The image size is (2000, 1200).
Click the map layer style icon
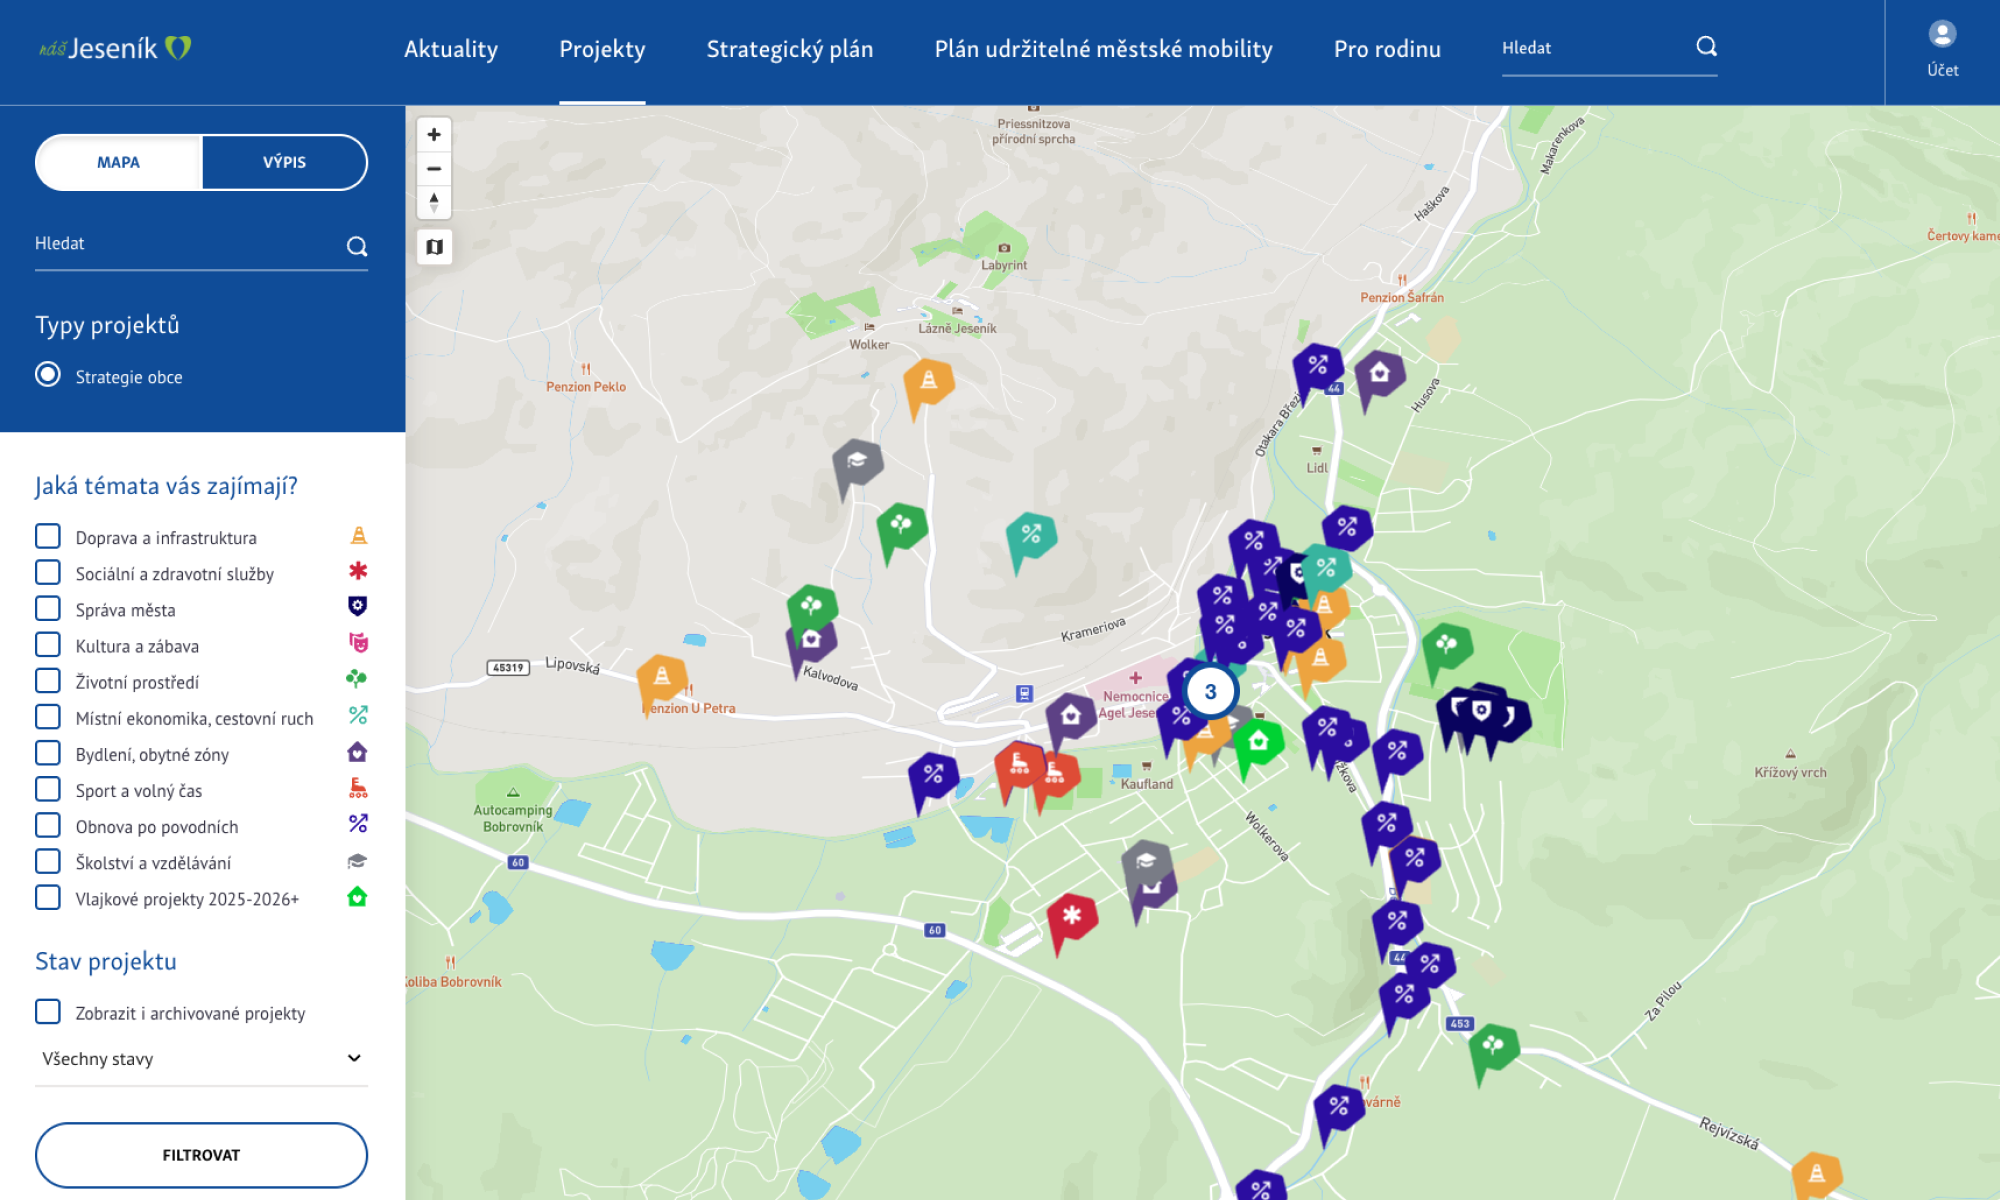pos(434,247)
